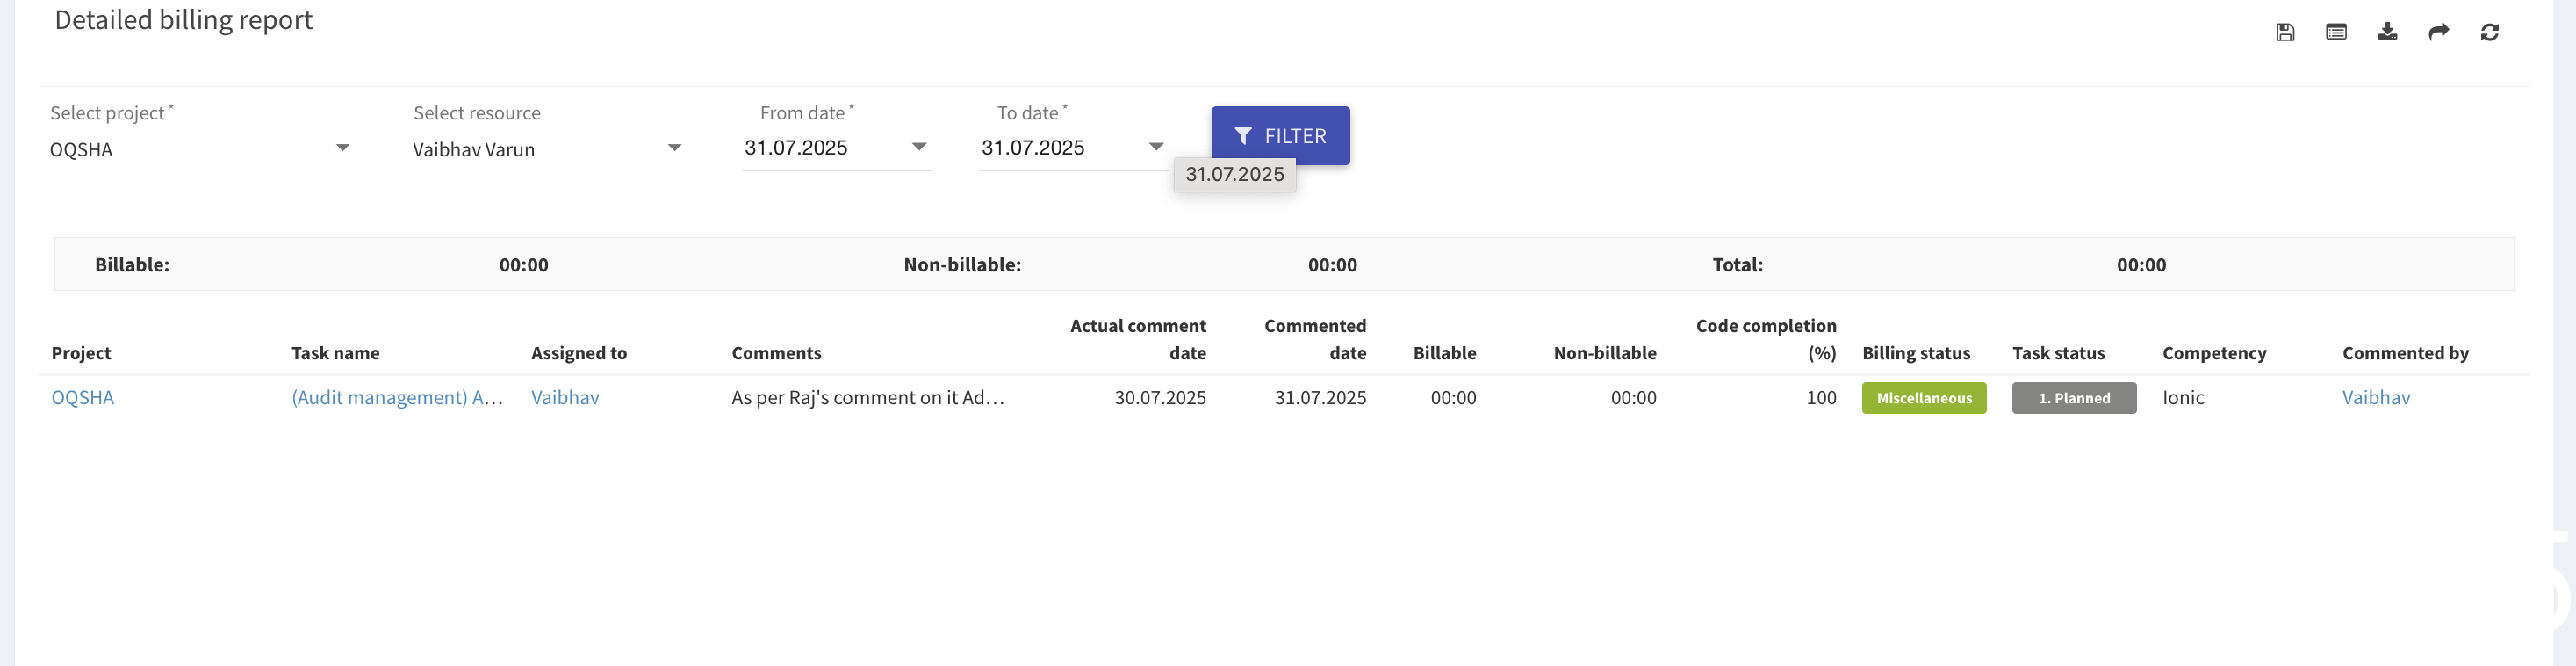The height and width of the screenshot is (666, 2576).
Task: Open the To date picker arrow
Action: coord(1156,147)
